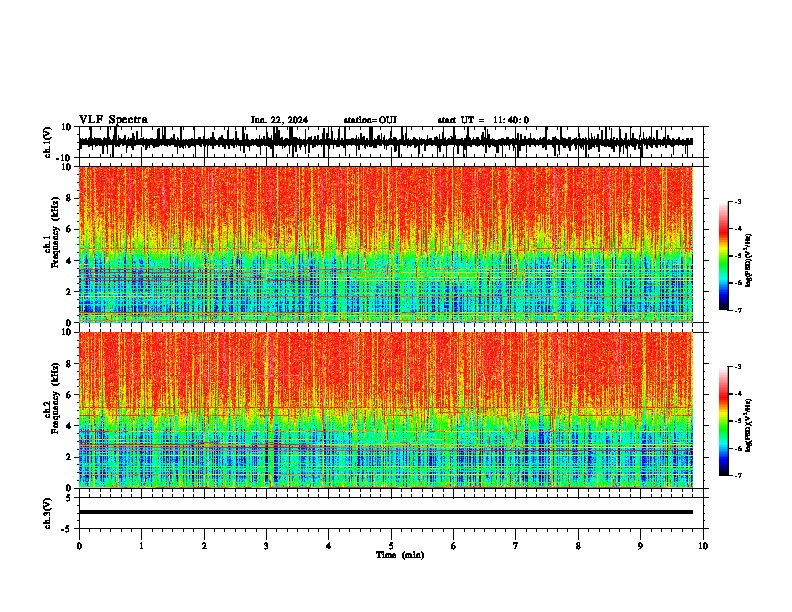Click the "start UT = 11:40: 0" label
Screen dimensions: 792x612
[x=483, y=120]
